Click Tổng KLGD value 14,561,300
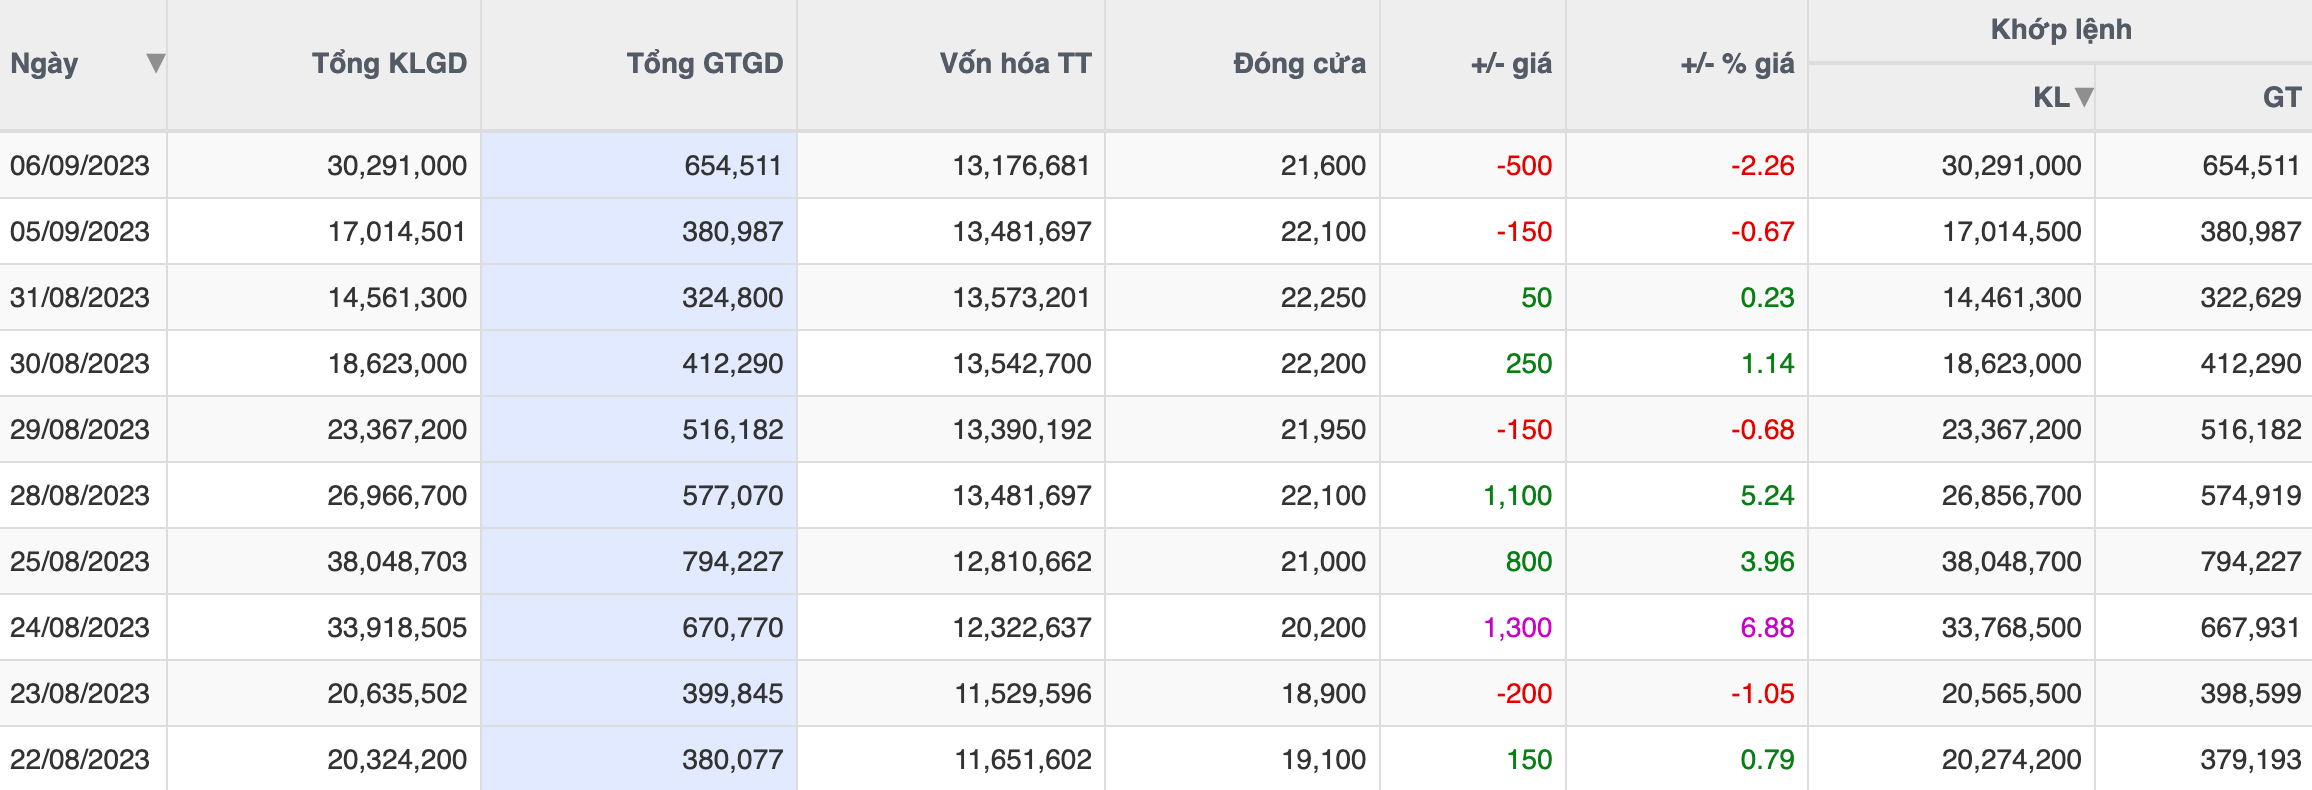The image size is (2312, 790). (x=397, y=297)
